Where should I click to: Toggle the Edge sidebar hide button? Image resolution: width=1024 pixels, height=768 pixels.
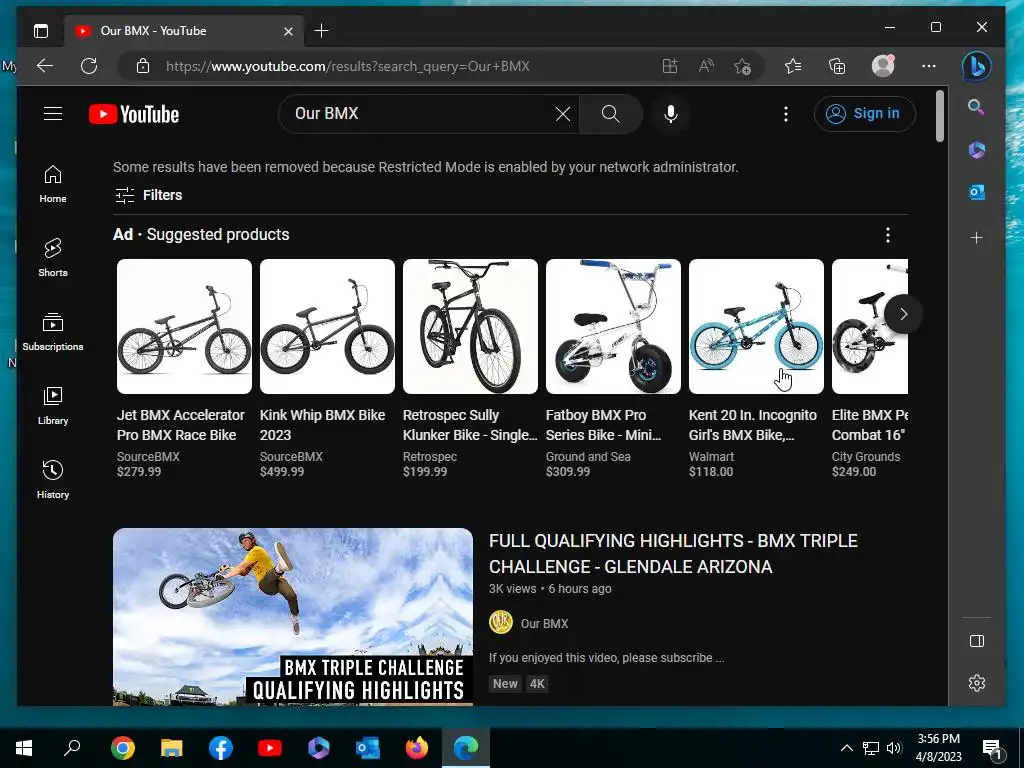point(977,641)
